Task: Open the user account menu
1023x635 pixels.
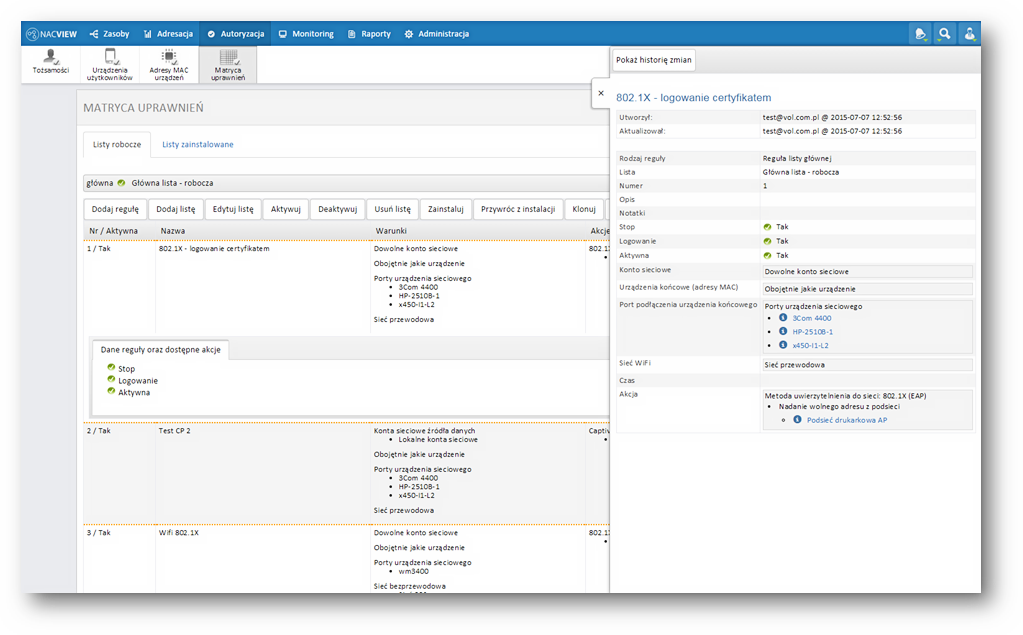Action: point(970,34)
